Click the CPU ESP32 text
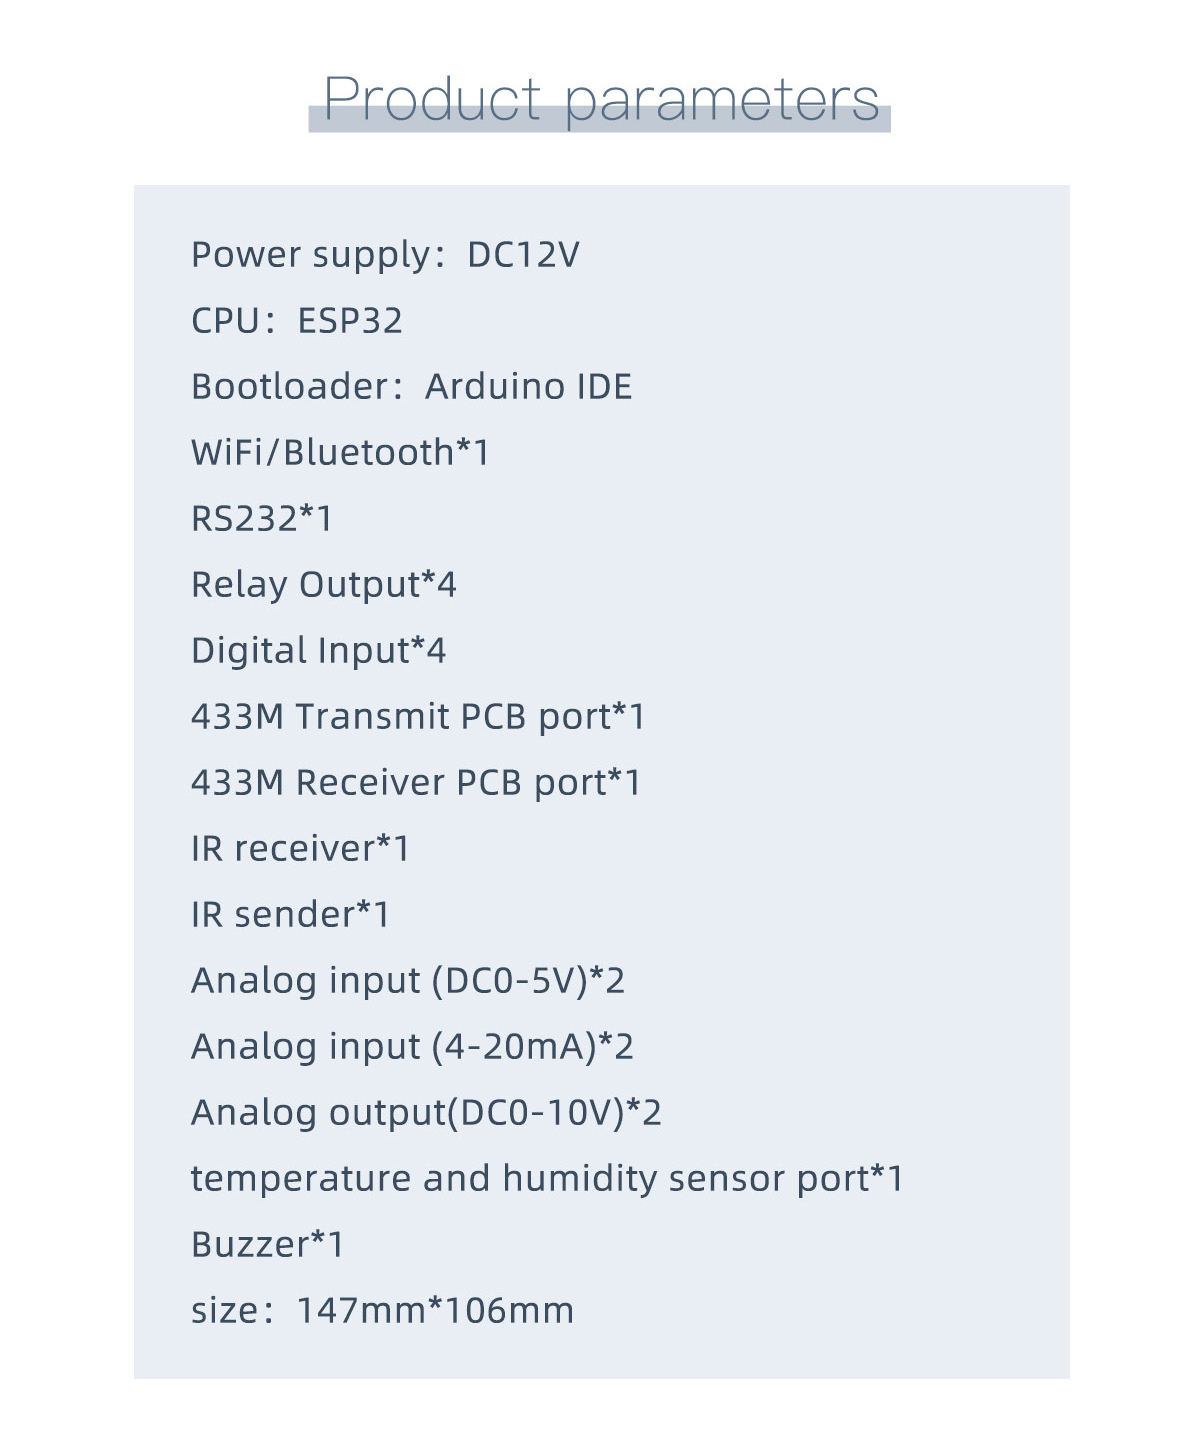 [x=297, y=321]
